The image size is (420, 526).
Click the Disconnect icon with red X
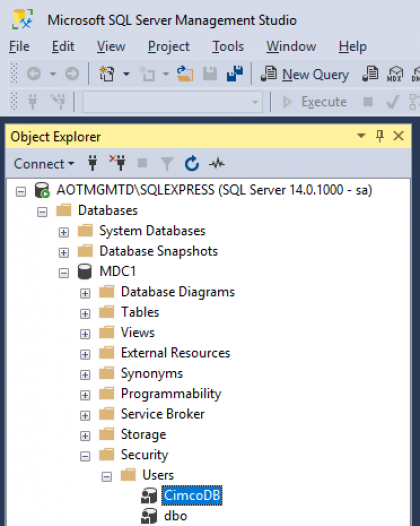click(x=117, y=163)
